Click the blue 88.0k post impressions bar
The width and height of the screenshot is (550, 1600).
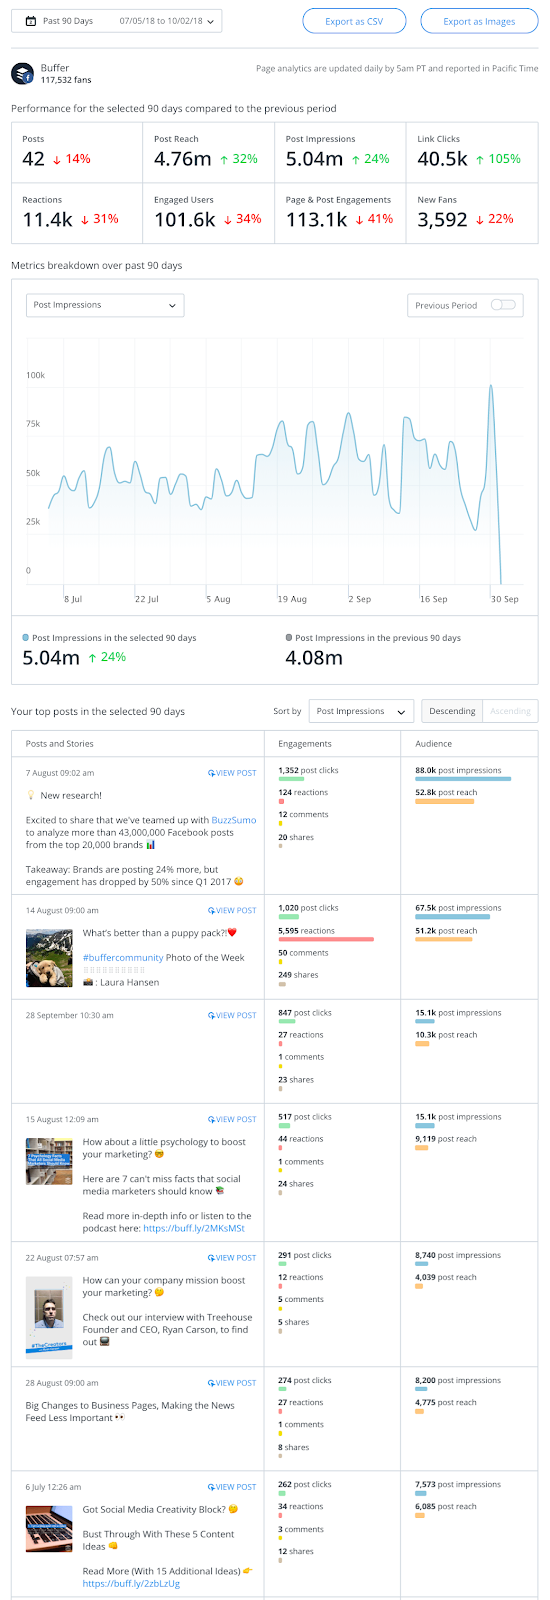[463, 779]
